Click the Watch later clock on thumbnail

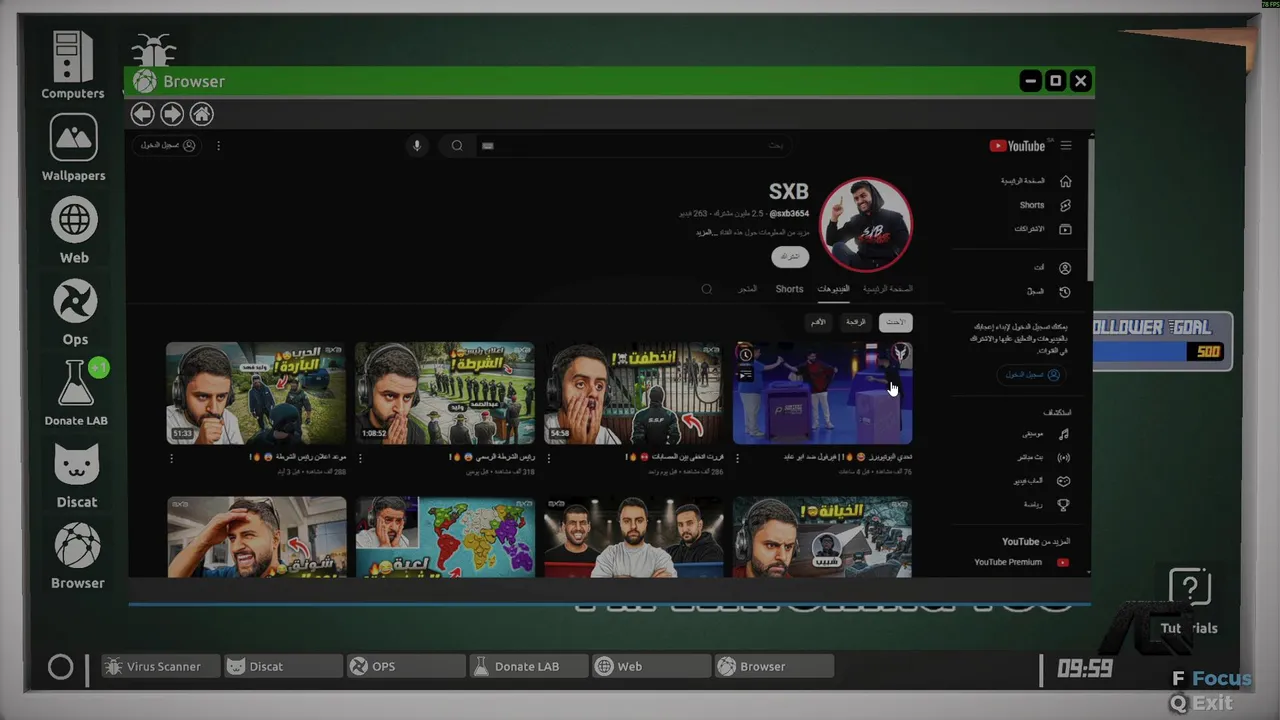745,355
